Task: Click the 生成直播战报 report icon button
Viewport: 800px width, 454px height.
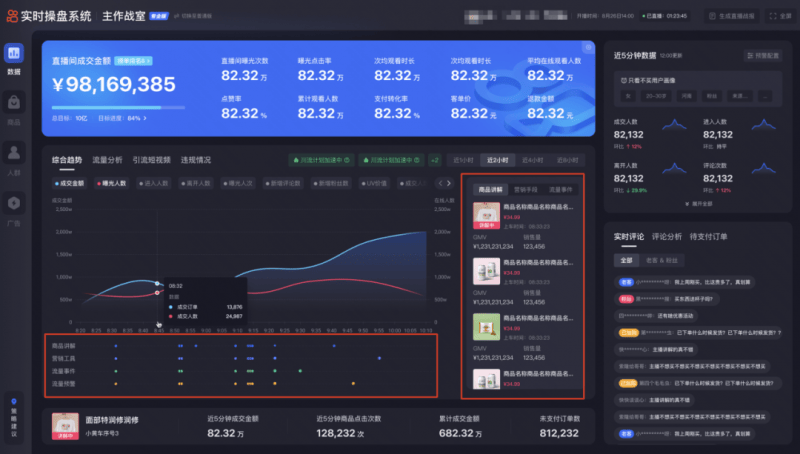Action: 733,16
